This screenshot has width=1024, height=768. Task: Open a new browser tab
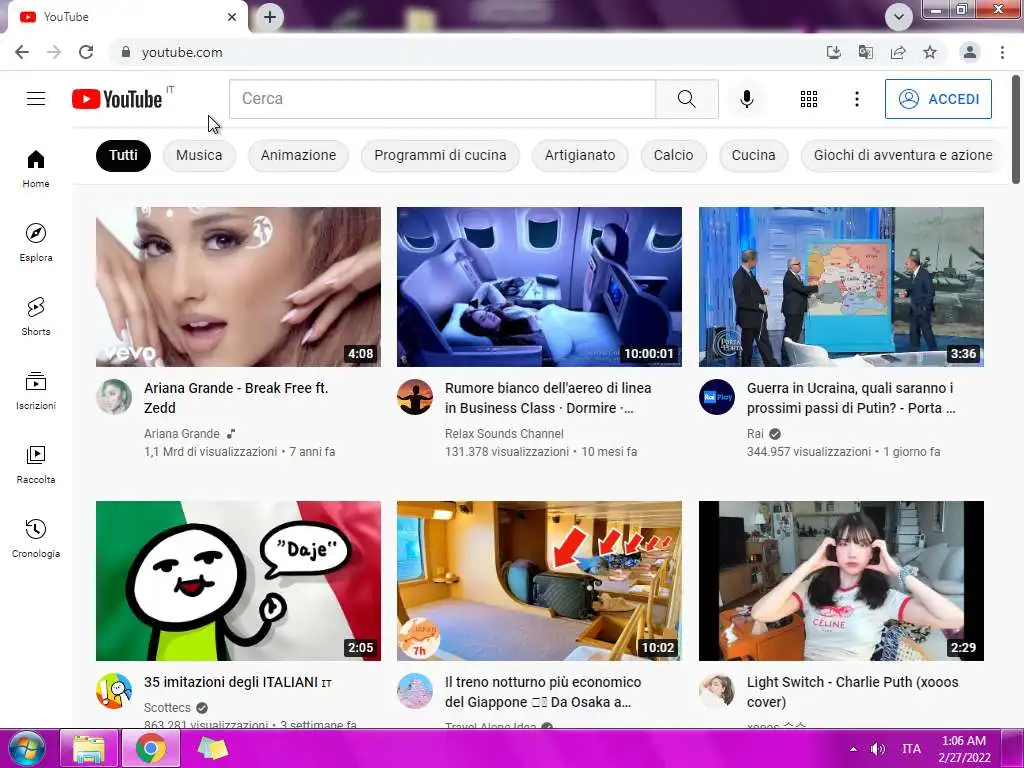(x=270, y=17)
